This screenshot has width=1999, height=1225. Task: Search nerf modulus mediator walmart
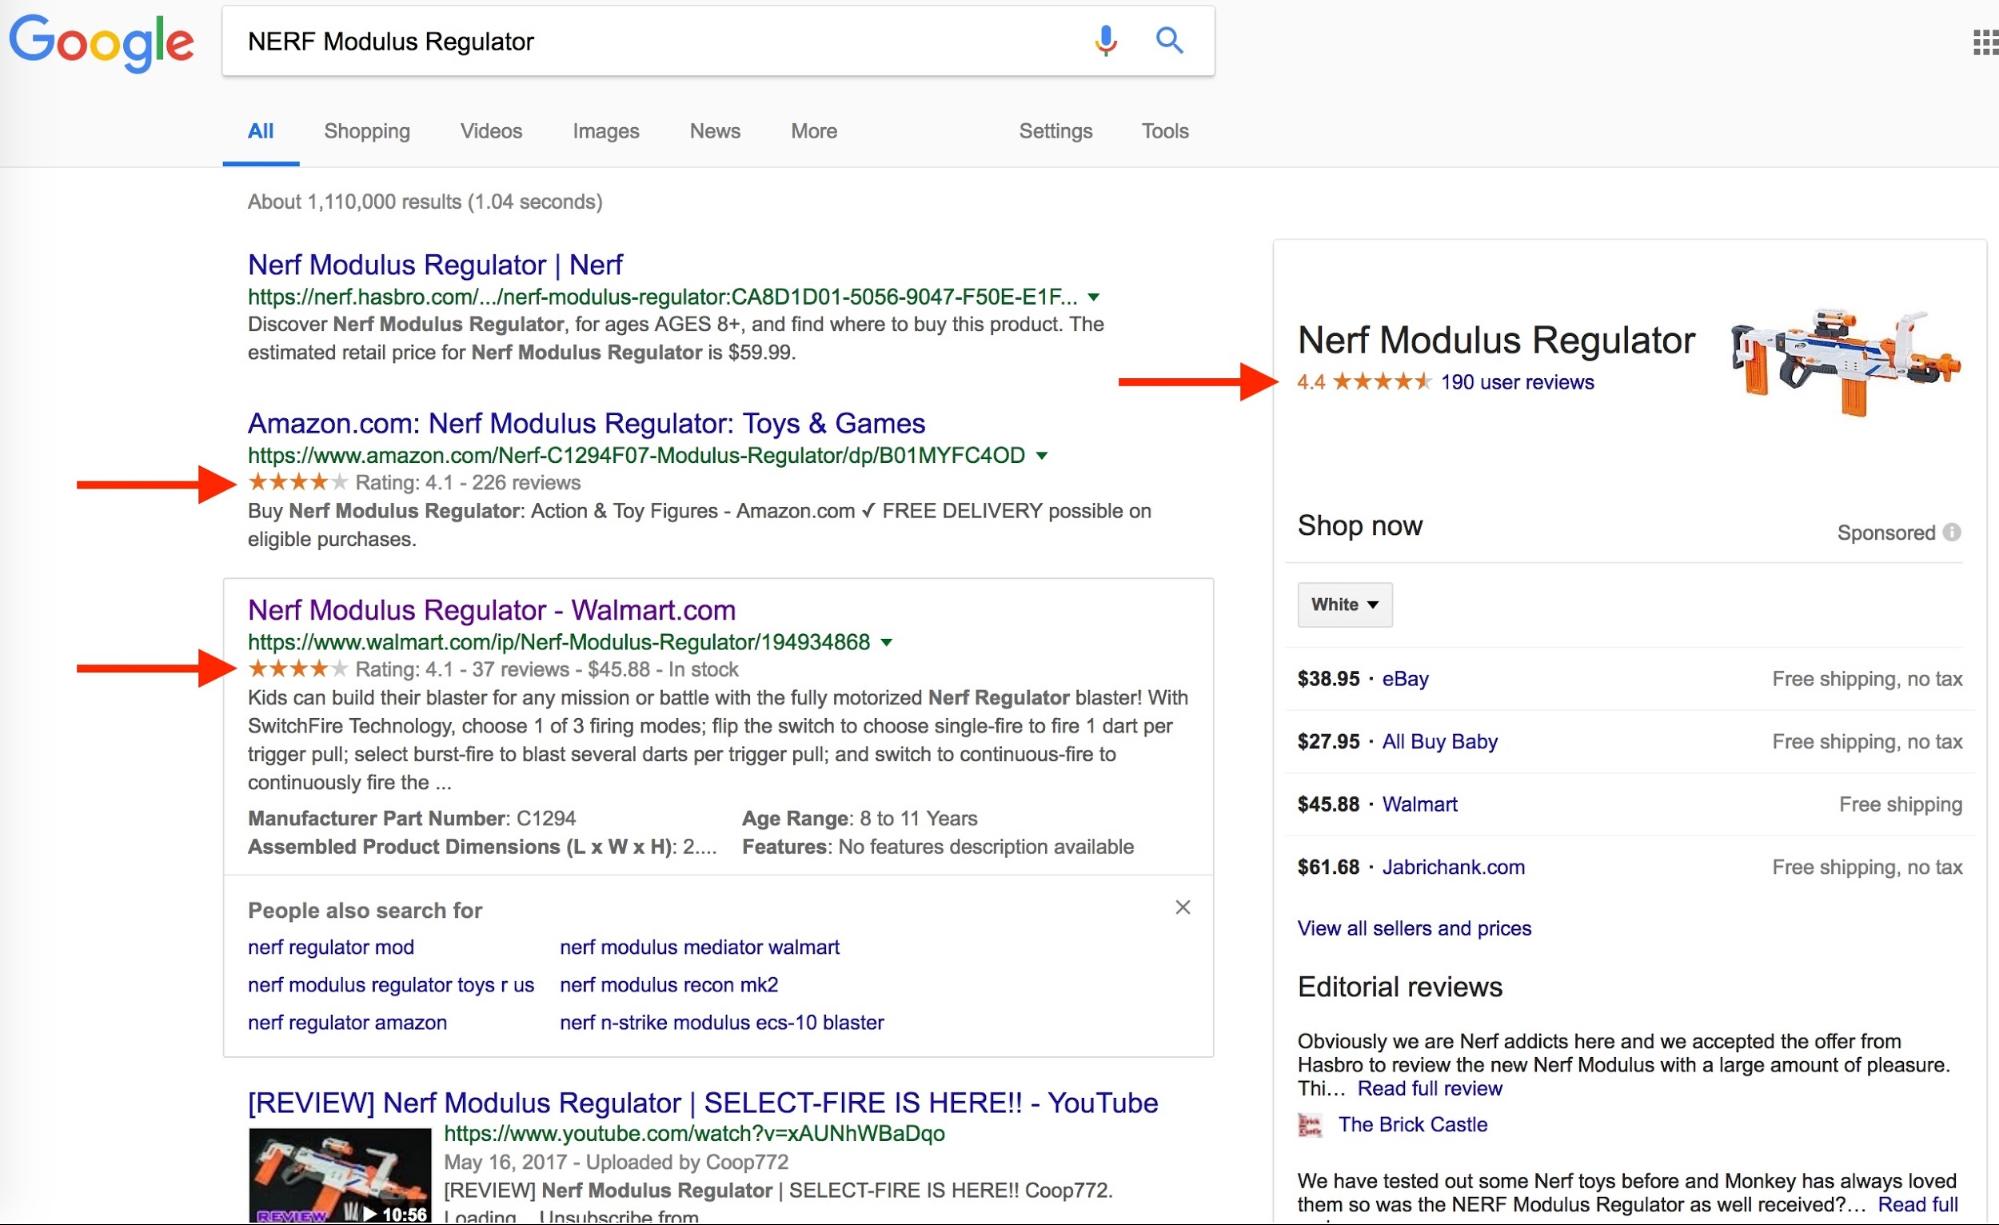pos(700,947)
